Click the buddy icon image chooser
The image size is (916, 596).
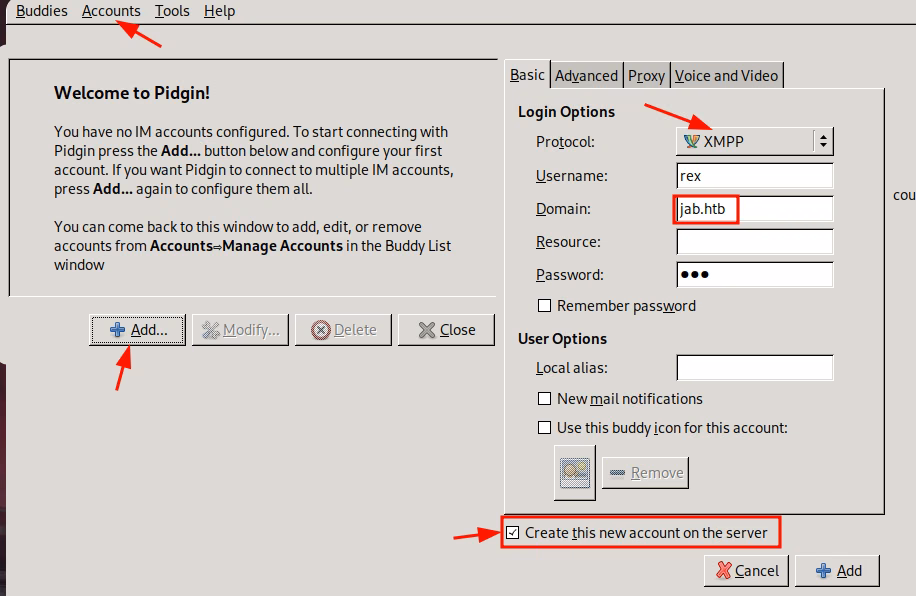(x=575, y=472)
